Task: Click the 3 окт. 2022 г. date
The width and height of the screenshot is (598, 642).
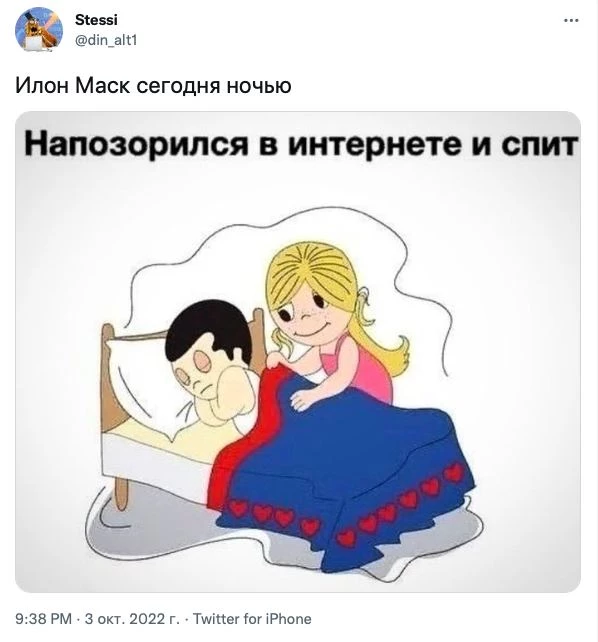Action: (x=132, y=618)
